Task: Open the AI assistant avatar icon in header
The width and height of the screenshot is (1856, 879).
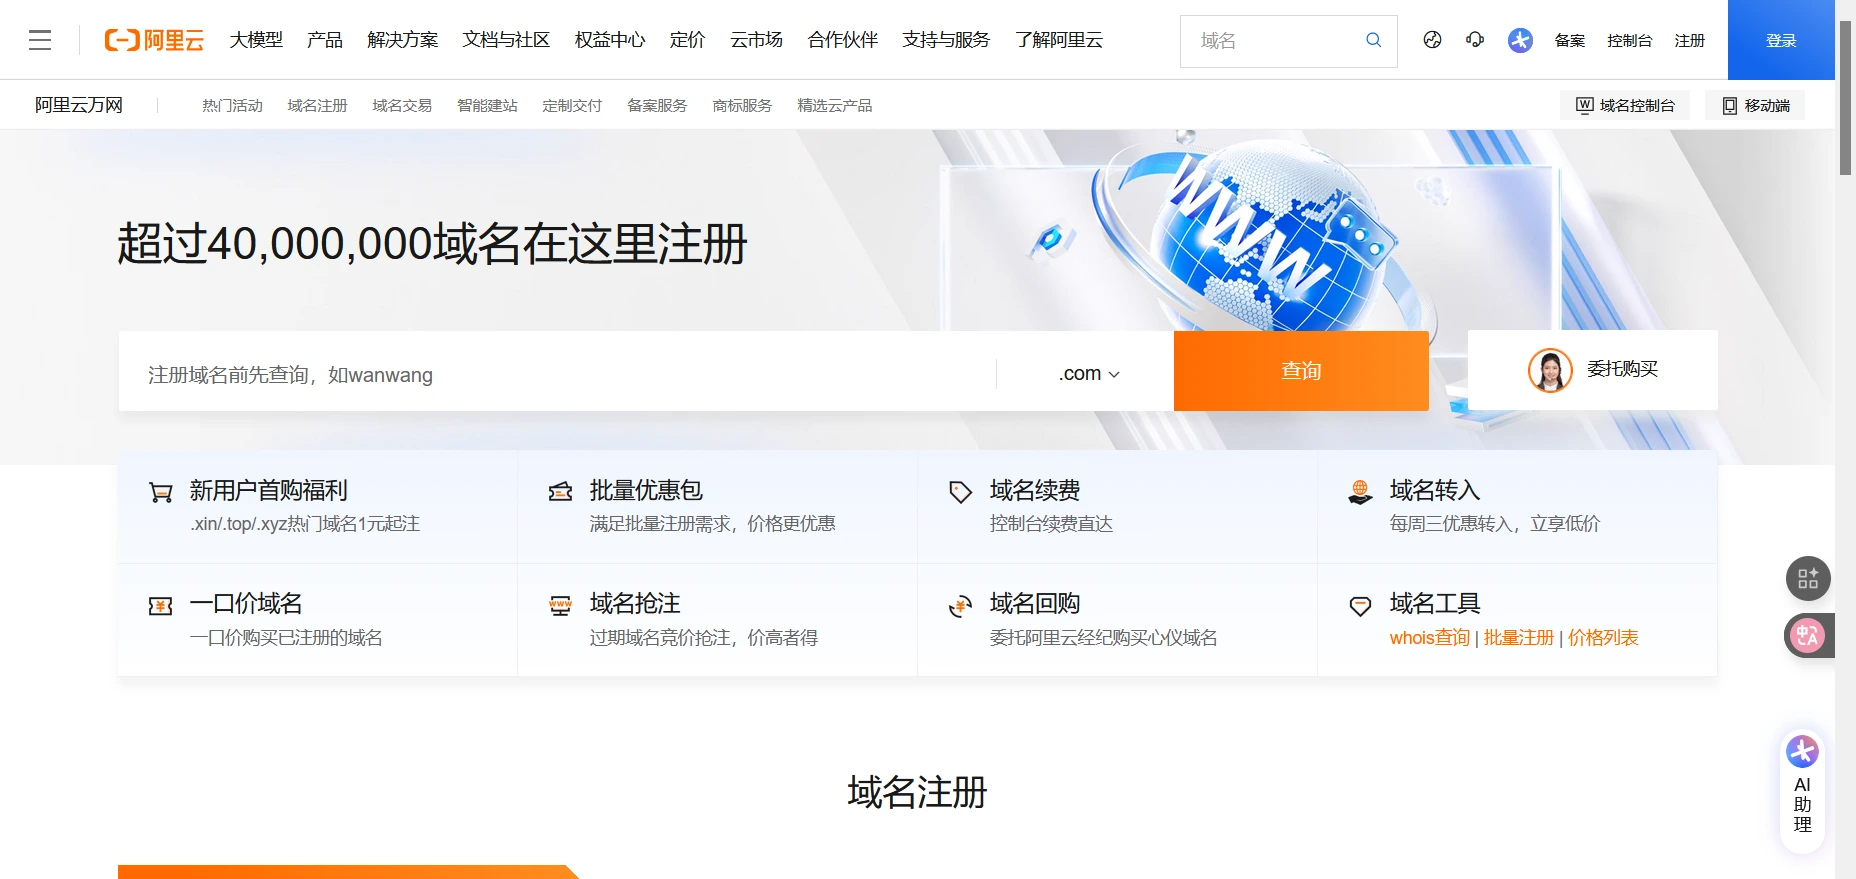Action: [1520, 40]
